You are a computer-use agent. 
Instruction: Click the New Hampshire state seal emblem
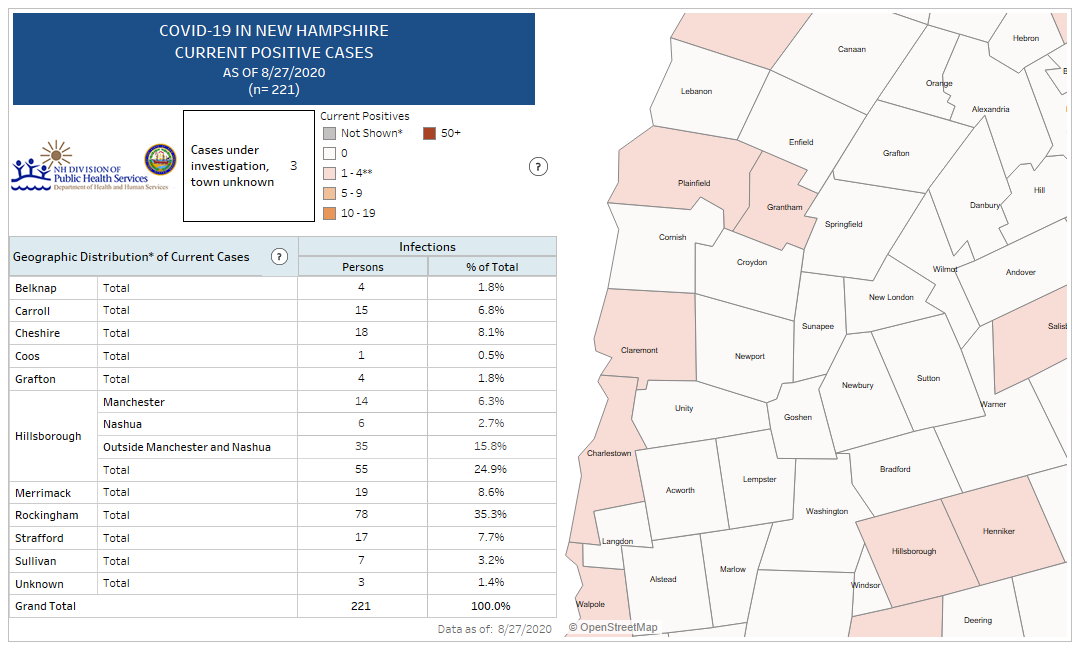click(x=160, y=159)
